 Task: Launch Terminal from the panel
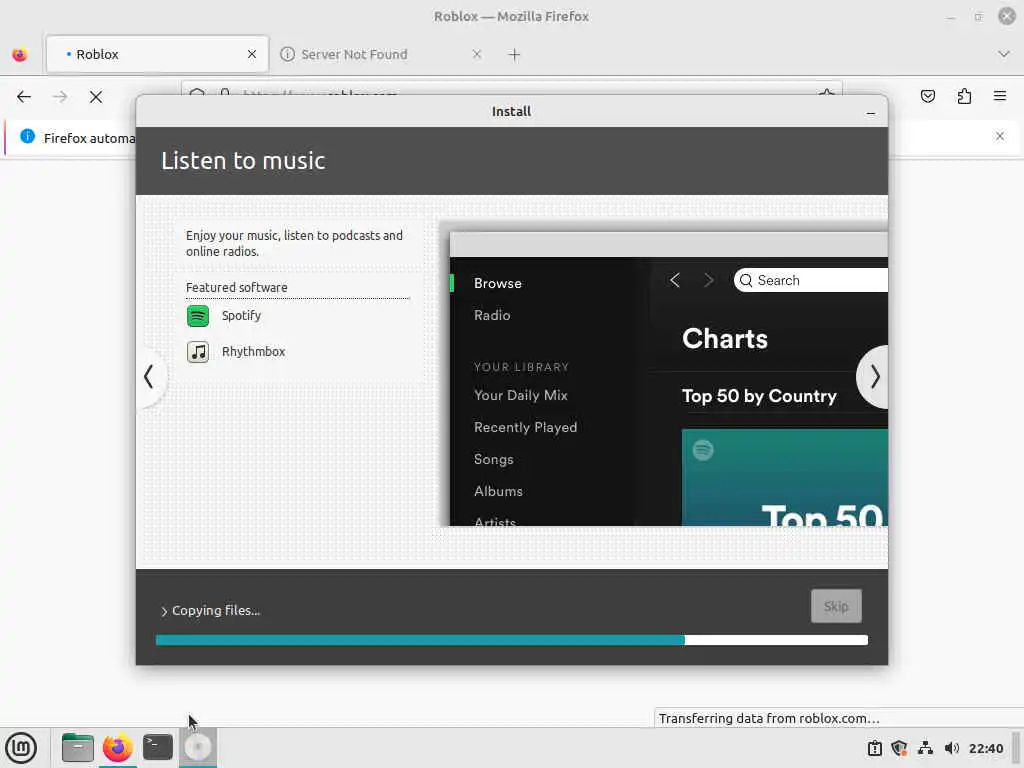158,748
